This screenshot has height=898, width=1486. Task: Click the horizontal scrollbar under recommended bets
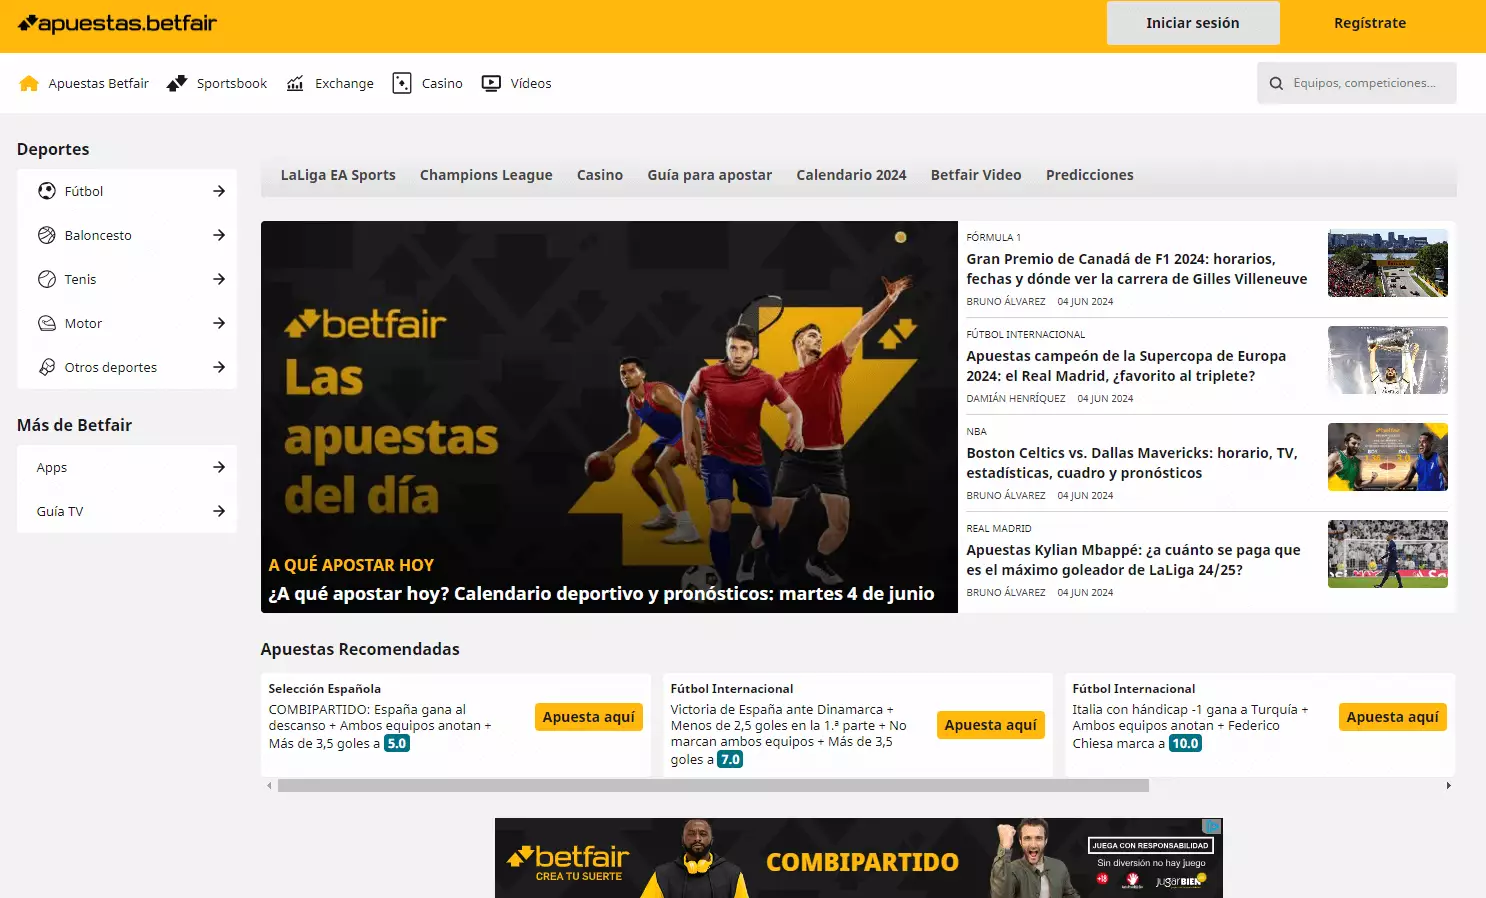[713, 786]
